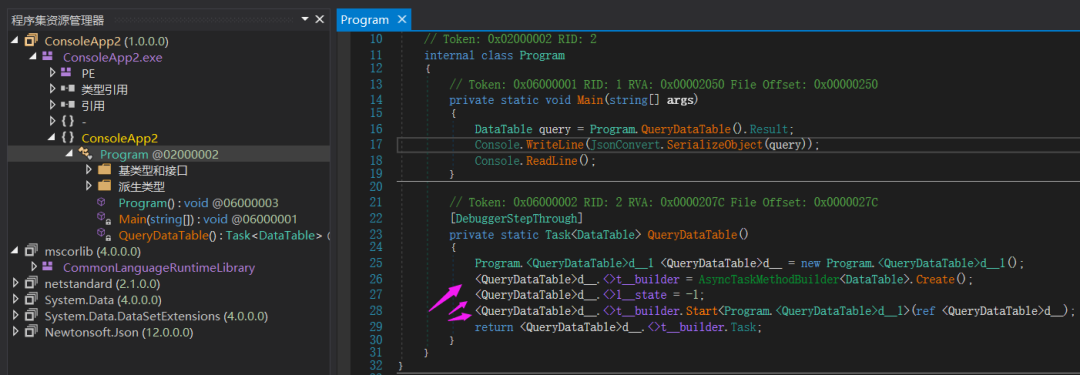Viewport: 1080px width, 375px height.
Task: Switch to the Program tab
Action: tap(365, 20)
